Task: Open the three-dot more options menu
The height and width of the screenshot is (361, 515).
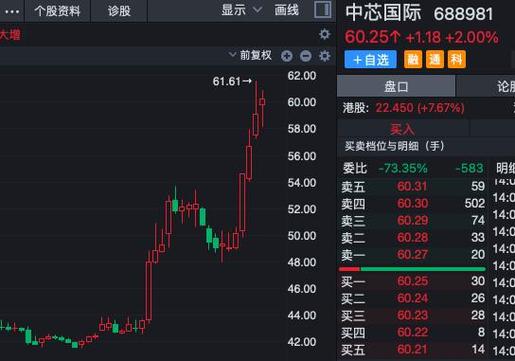Action: [x=12, y=12]
